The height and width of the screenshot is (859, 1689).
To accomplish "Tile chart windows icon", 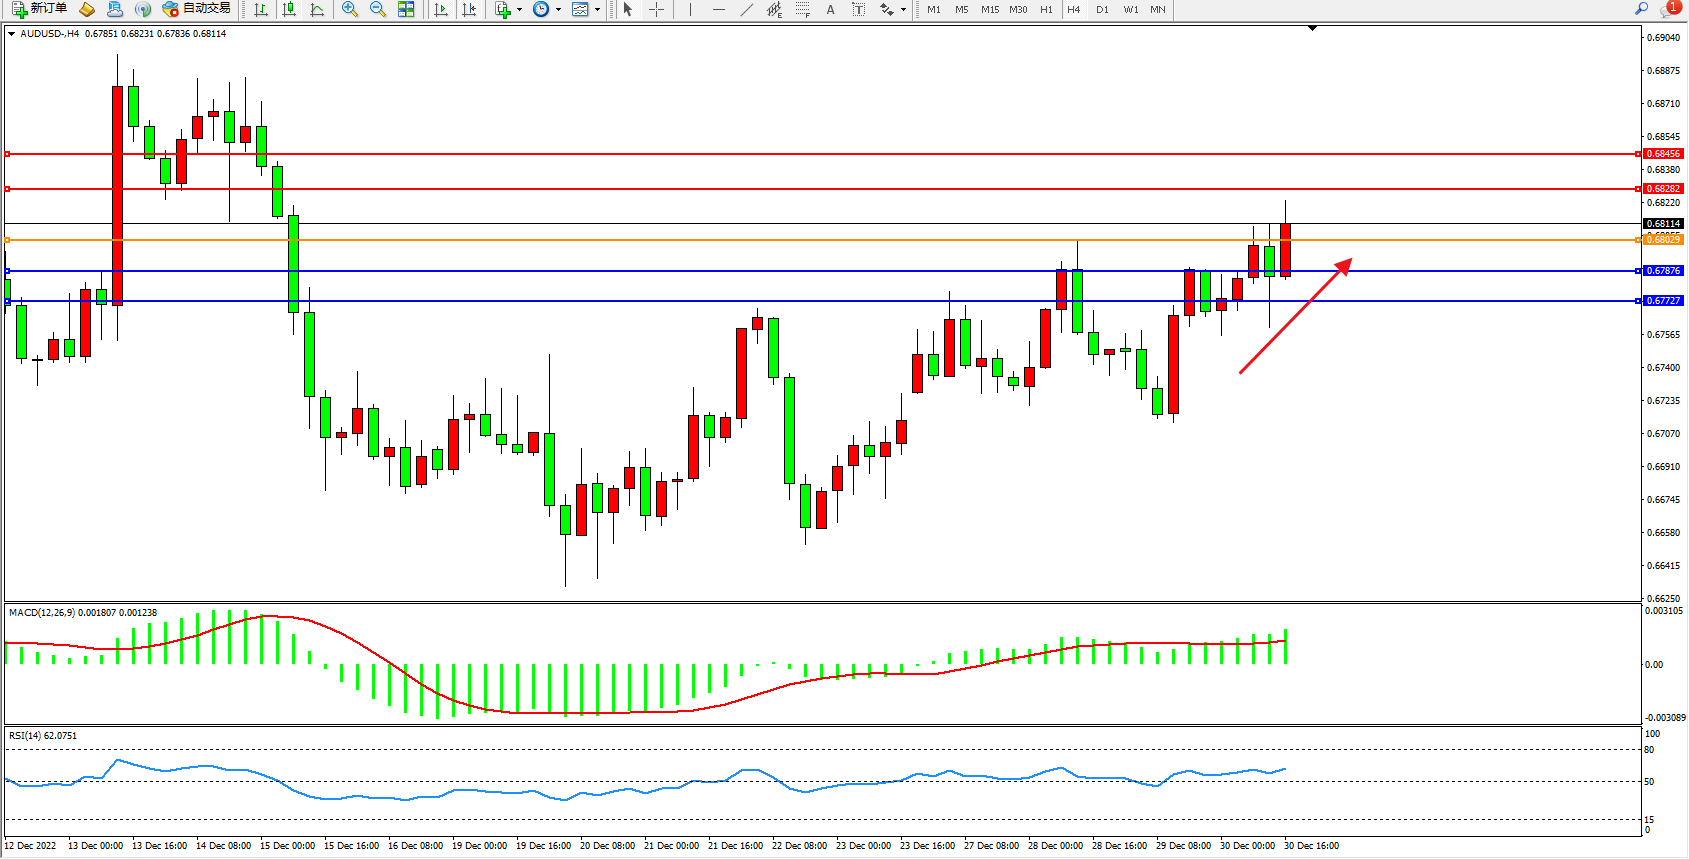I will click(x=406, y=9).
